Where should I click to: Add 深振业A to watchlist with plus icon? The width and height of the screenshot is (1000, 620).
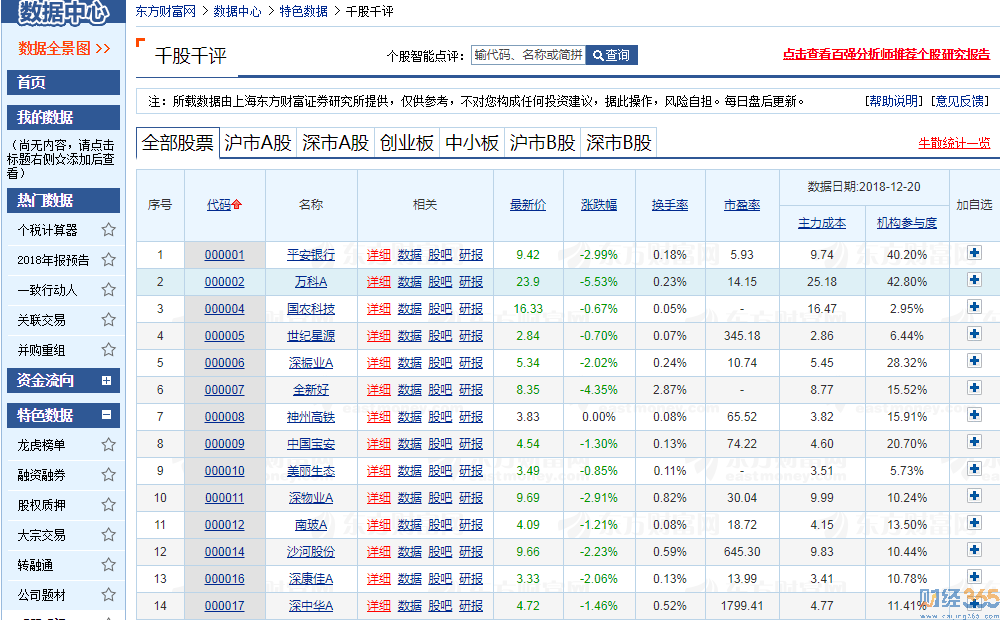974,361
